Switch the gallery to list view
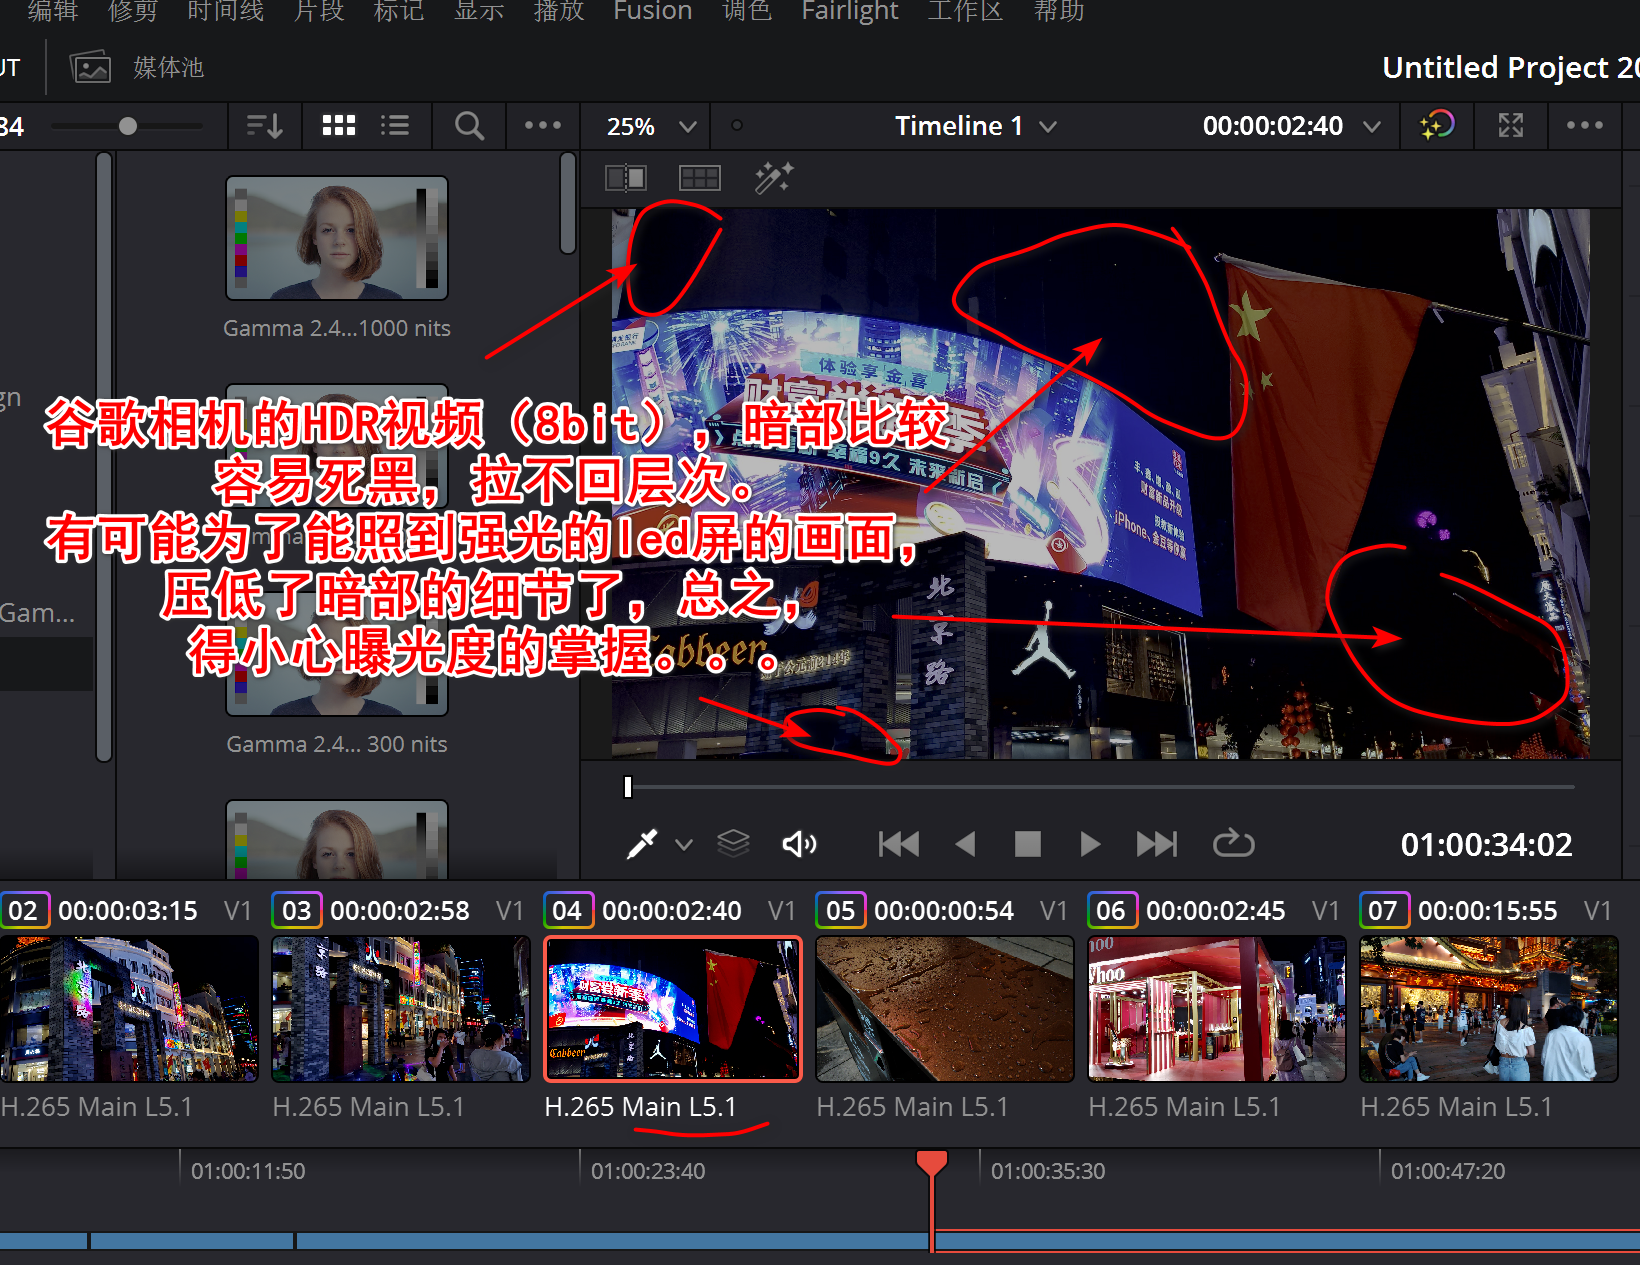This screenshot has width=1640, height=1265. [x=395, y=126]
